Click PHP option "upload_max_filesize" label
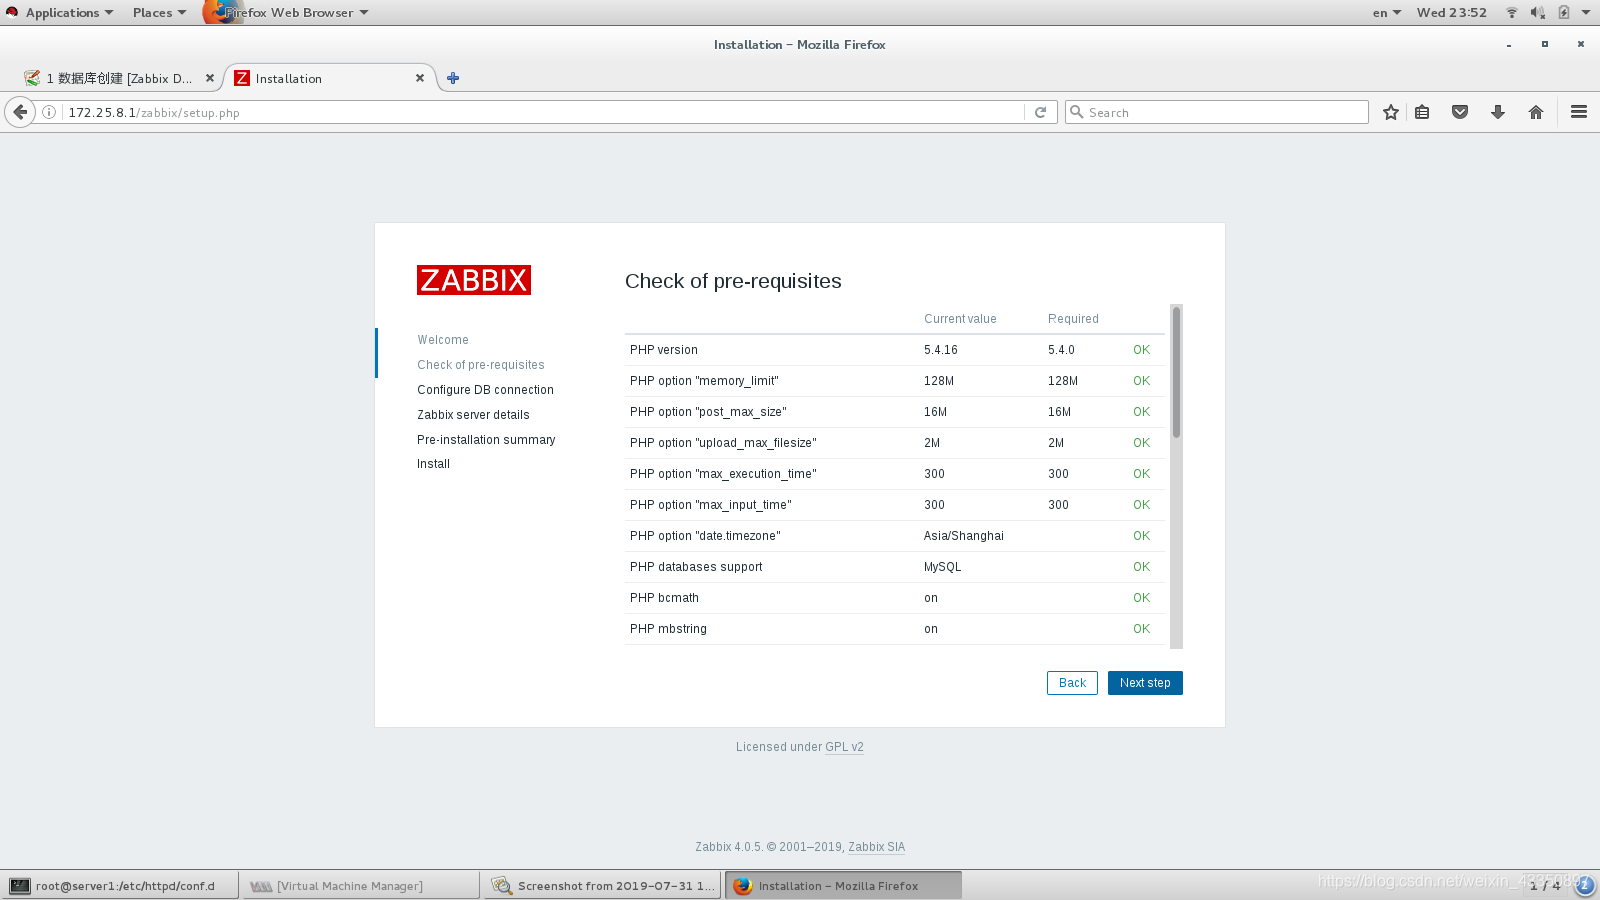The image size is (1600, 900). tap(723, 443)
